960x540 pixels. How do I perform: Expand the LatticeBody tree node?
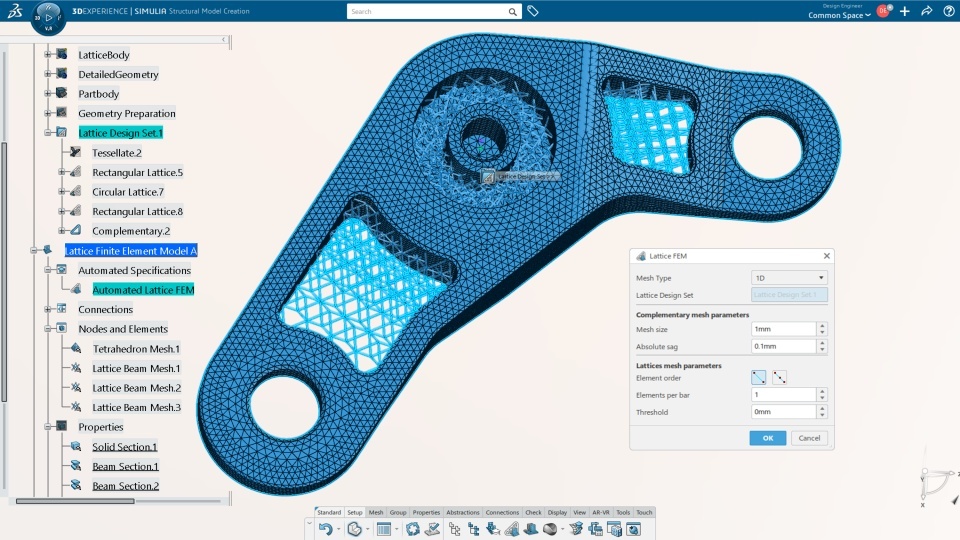click(48, 54)
